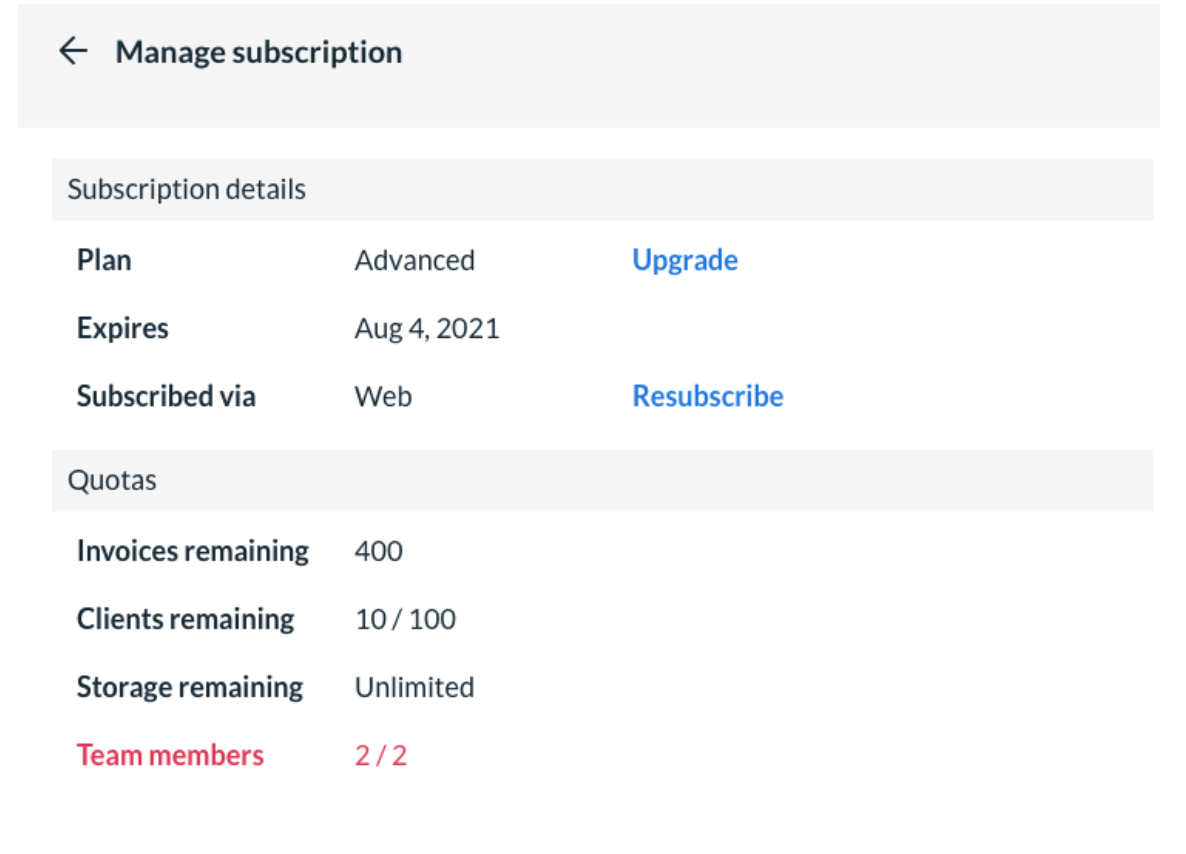Select the Plan row
Screen dimensions: 1186x854
(x=104, y=260)
